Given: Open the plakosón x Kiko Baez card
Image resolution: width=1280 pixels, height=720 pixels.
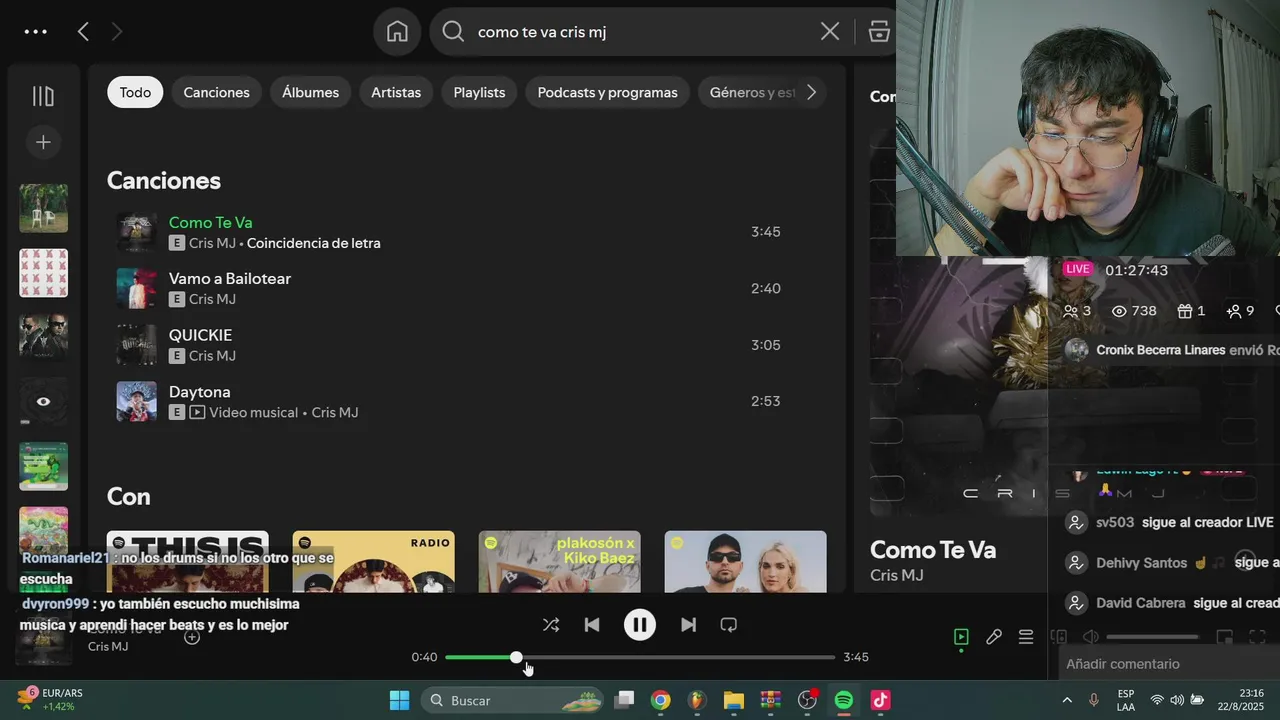Looking at the screenshot, I should (x=560, y=562).
